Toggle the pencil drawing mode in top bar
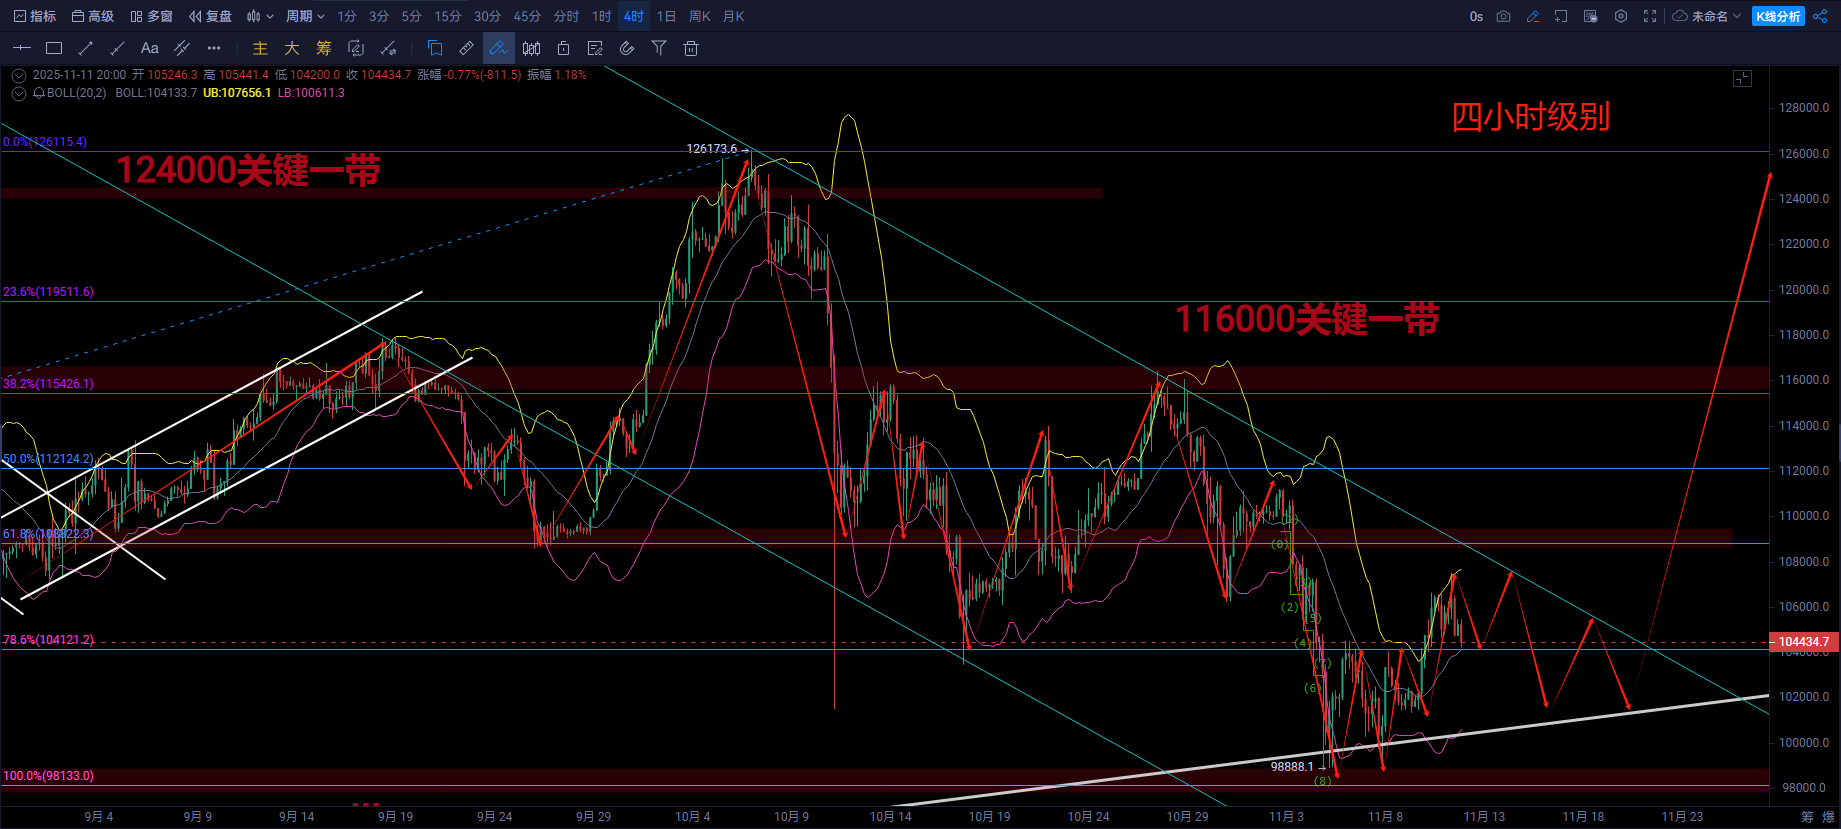Image resolution: width=1841 pixels, height=829 pixels. (x=1532, y=16)
